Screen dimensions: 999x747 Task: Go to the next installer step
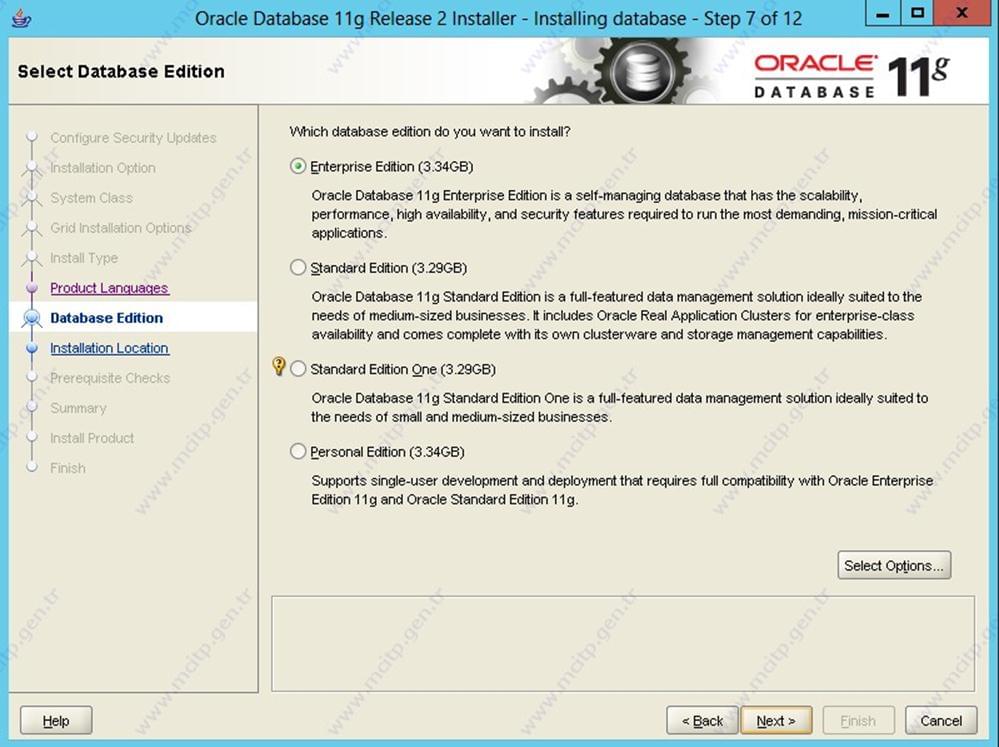pos(776,721)
